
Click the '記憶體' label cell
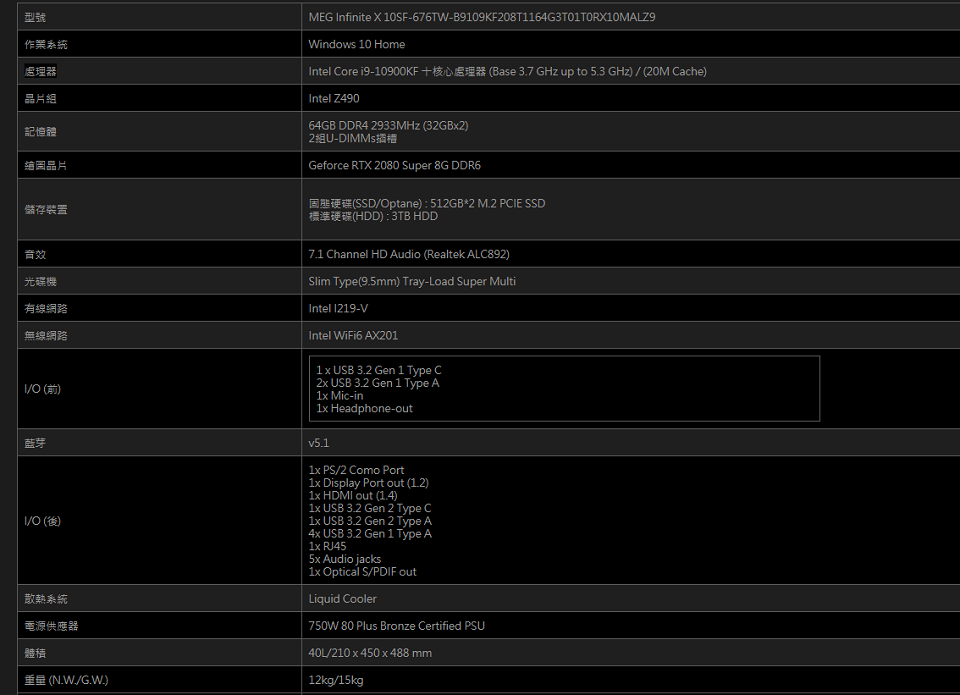(159, 132)
